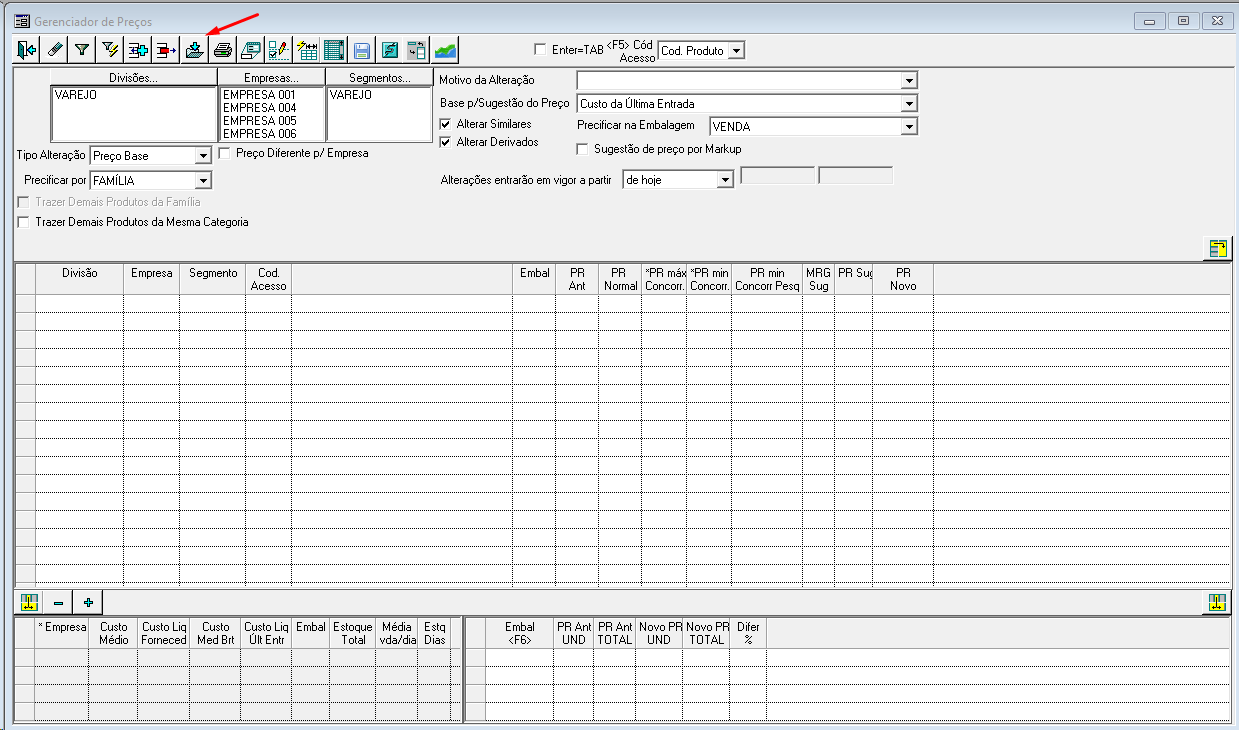Click the Divisão column header
This screenshot has width=1239, height=730.
[x=79, y=279]
